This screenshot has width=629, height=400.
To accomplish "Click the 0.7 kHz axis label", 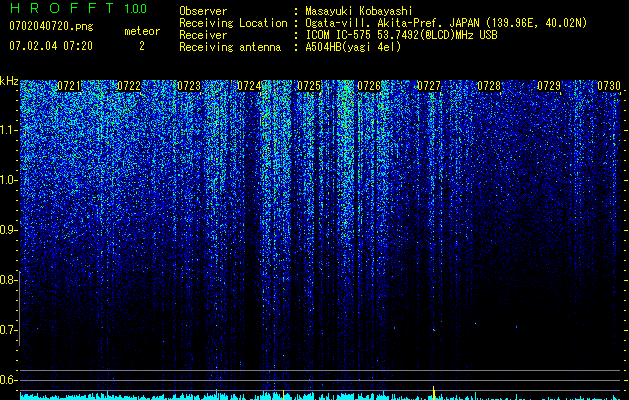I will tap(7, 330).
